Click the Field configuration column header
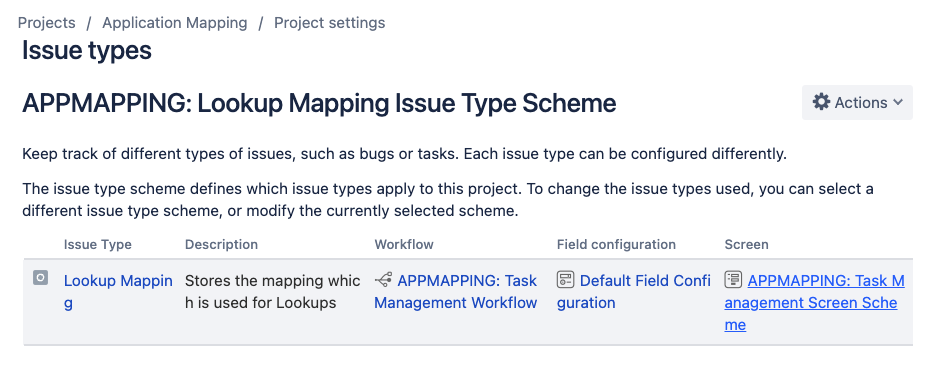Screen dimensions: 931x376 (616, 245)
